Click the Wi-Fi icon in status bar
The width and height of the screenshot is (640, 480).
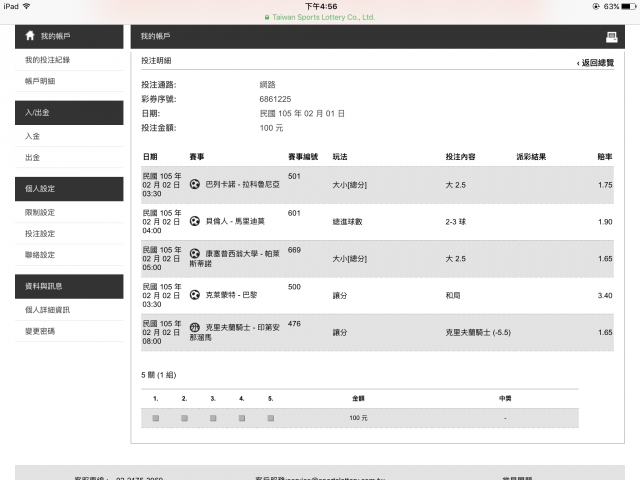(27, 6)
